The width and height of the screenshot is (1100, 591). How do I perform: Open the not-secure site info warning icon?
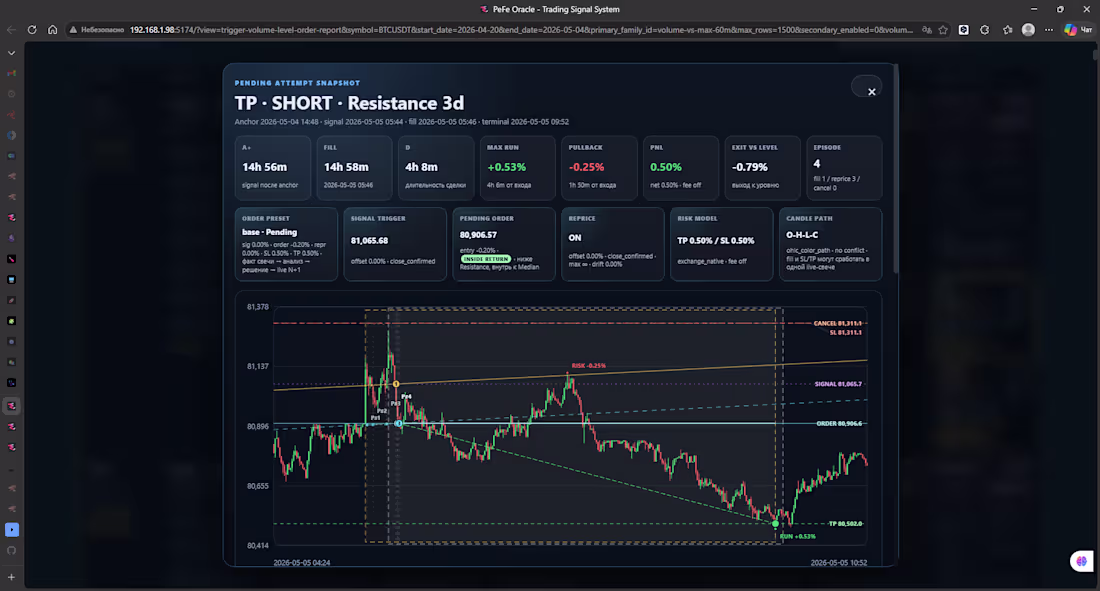[x=73, y=30]
